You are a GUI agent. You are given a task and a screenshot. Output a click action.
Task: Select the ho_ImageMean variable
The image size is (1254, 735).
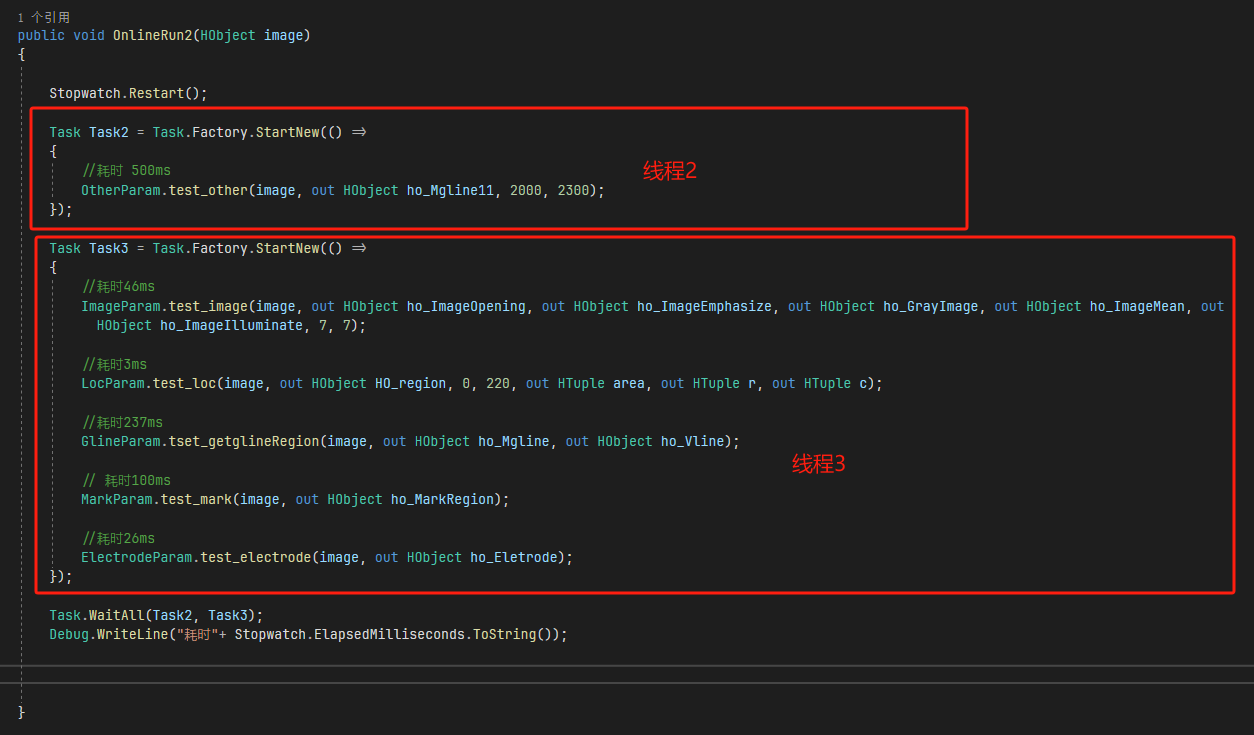tap(1137, 306)
